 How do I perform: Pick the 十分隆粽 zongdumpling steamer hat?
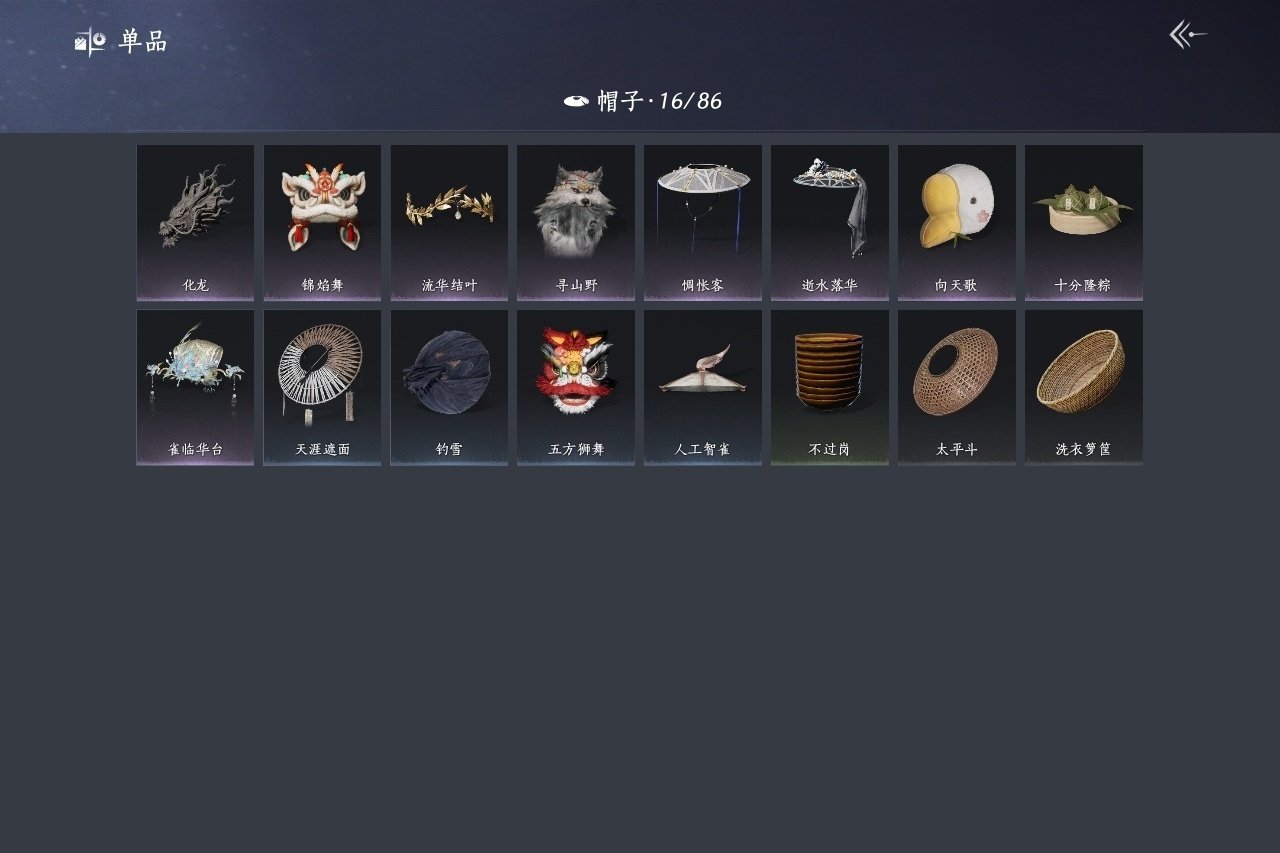pyautogui.click(x=1084, y=223)
